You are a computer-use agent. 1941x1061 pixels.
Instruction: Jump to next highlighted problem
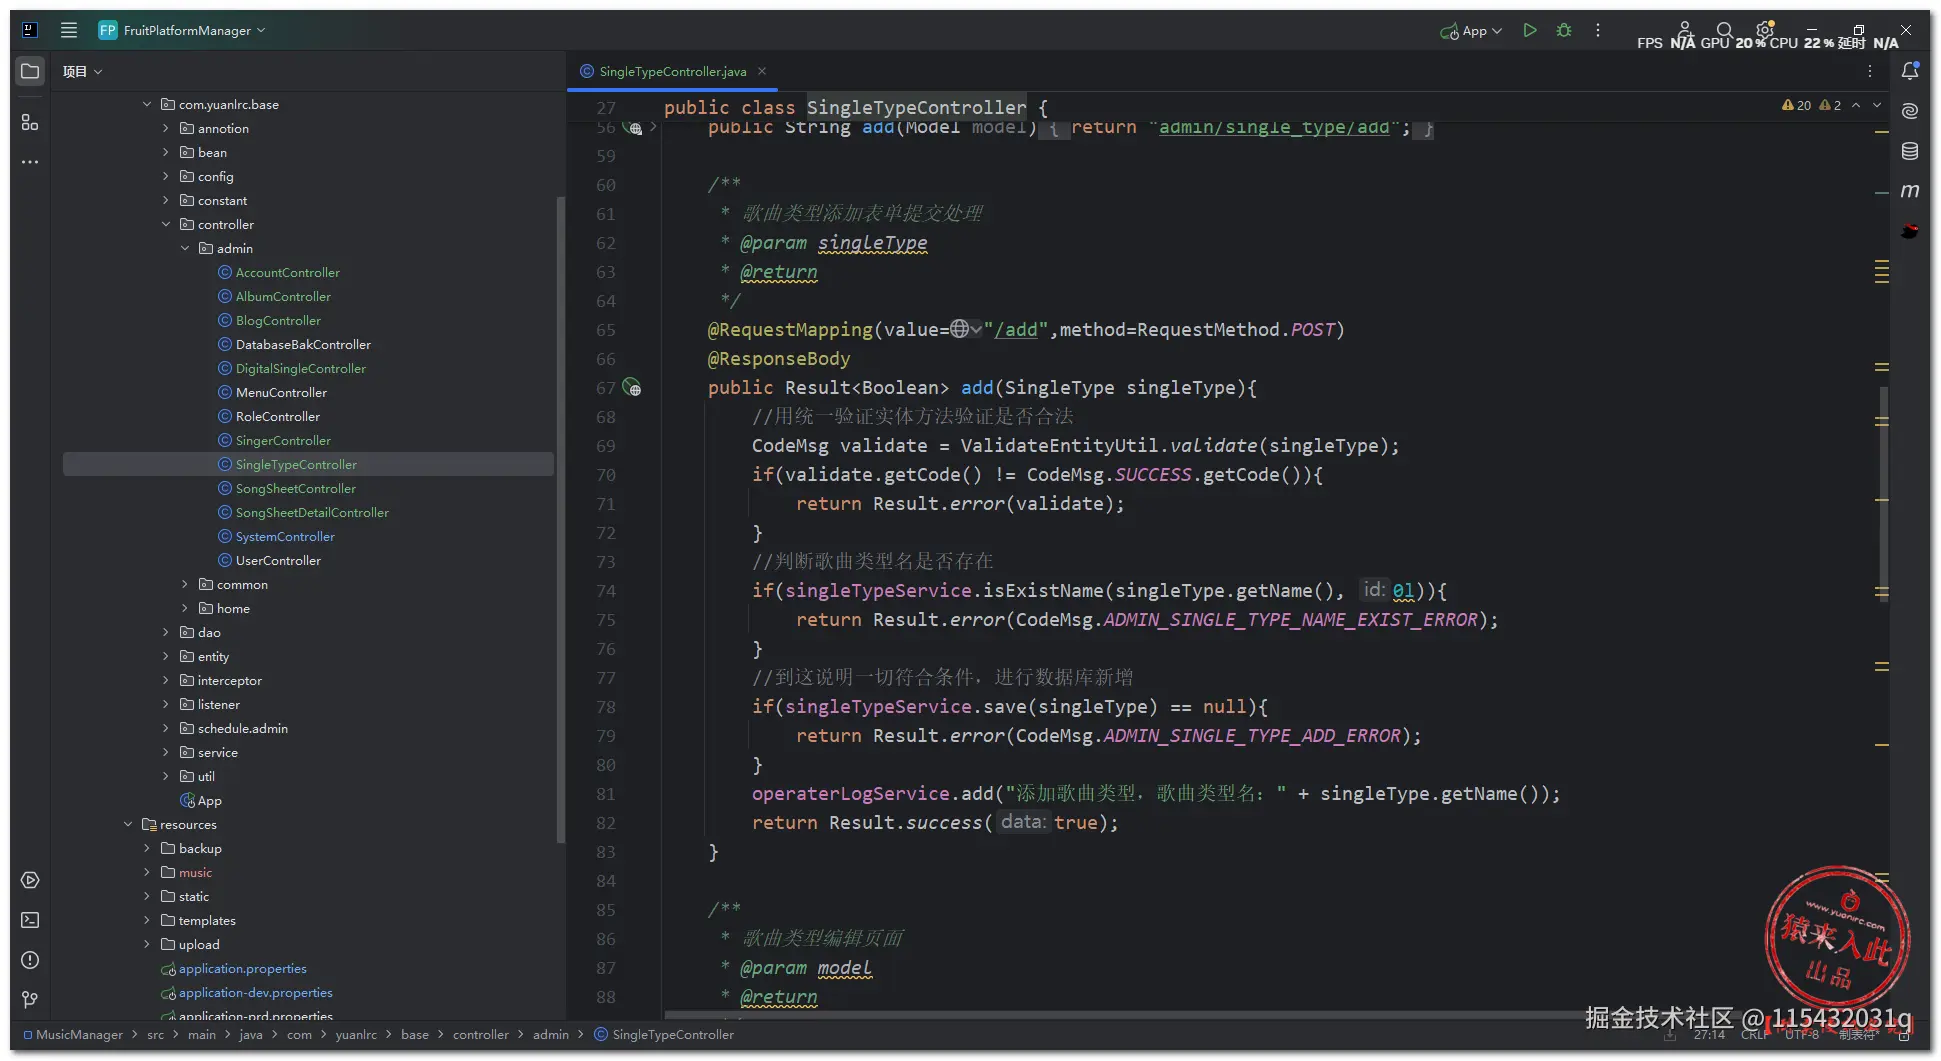1877,105
